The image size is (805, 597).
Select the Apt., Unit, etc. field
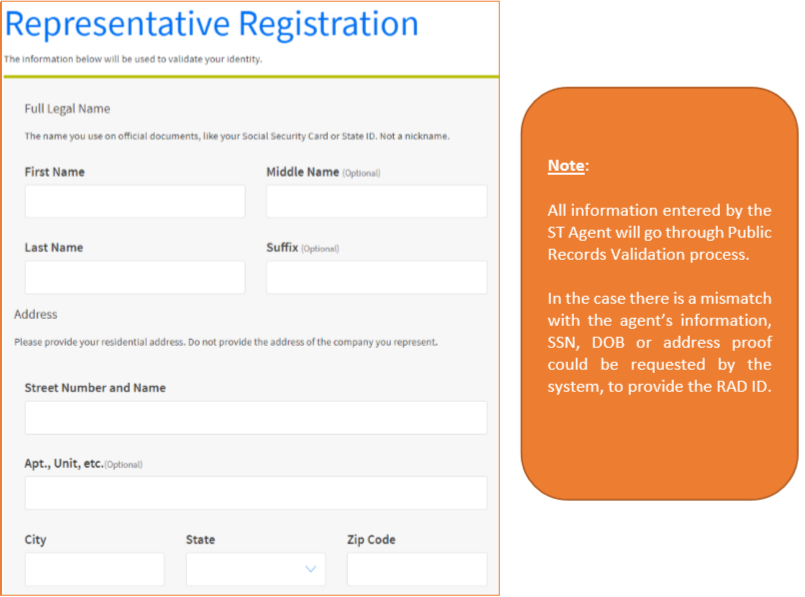(x=256, y=493)
